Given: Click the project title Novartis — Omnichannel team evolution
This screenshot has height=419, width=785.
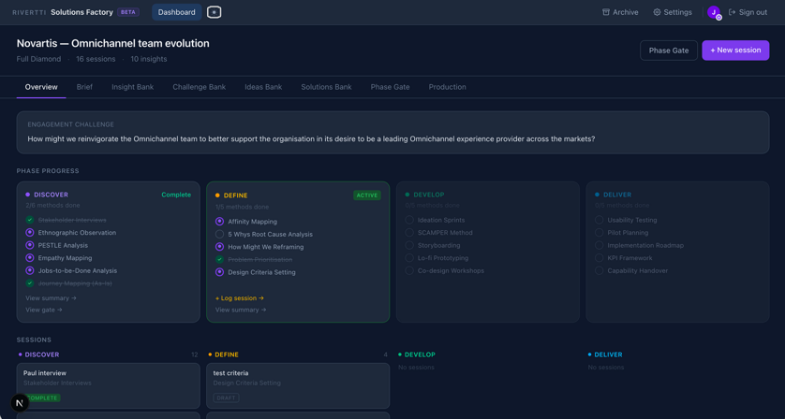Looking at the screenshot, I should (x=113, y=44).
